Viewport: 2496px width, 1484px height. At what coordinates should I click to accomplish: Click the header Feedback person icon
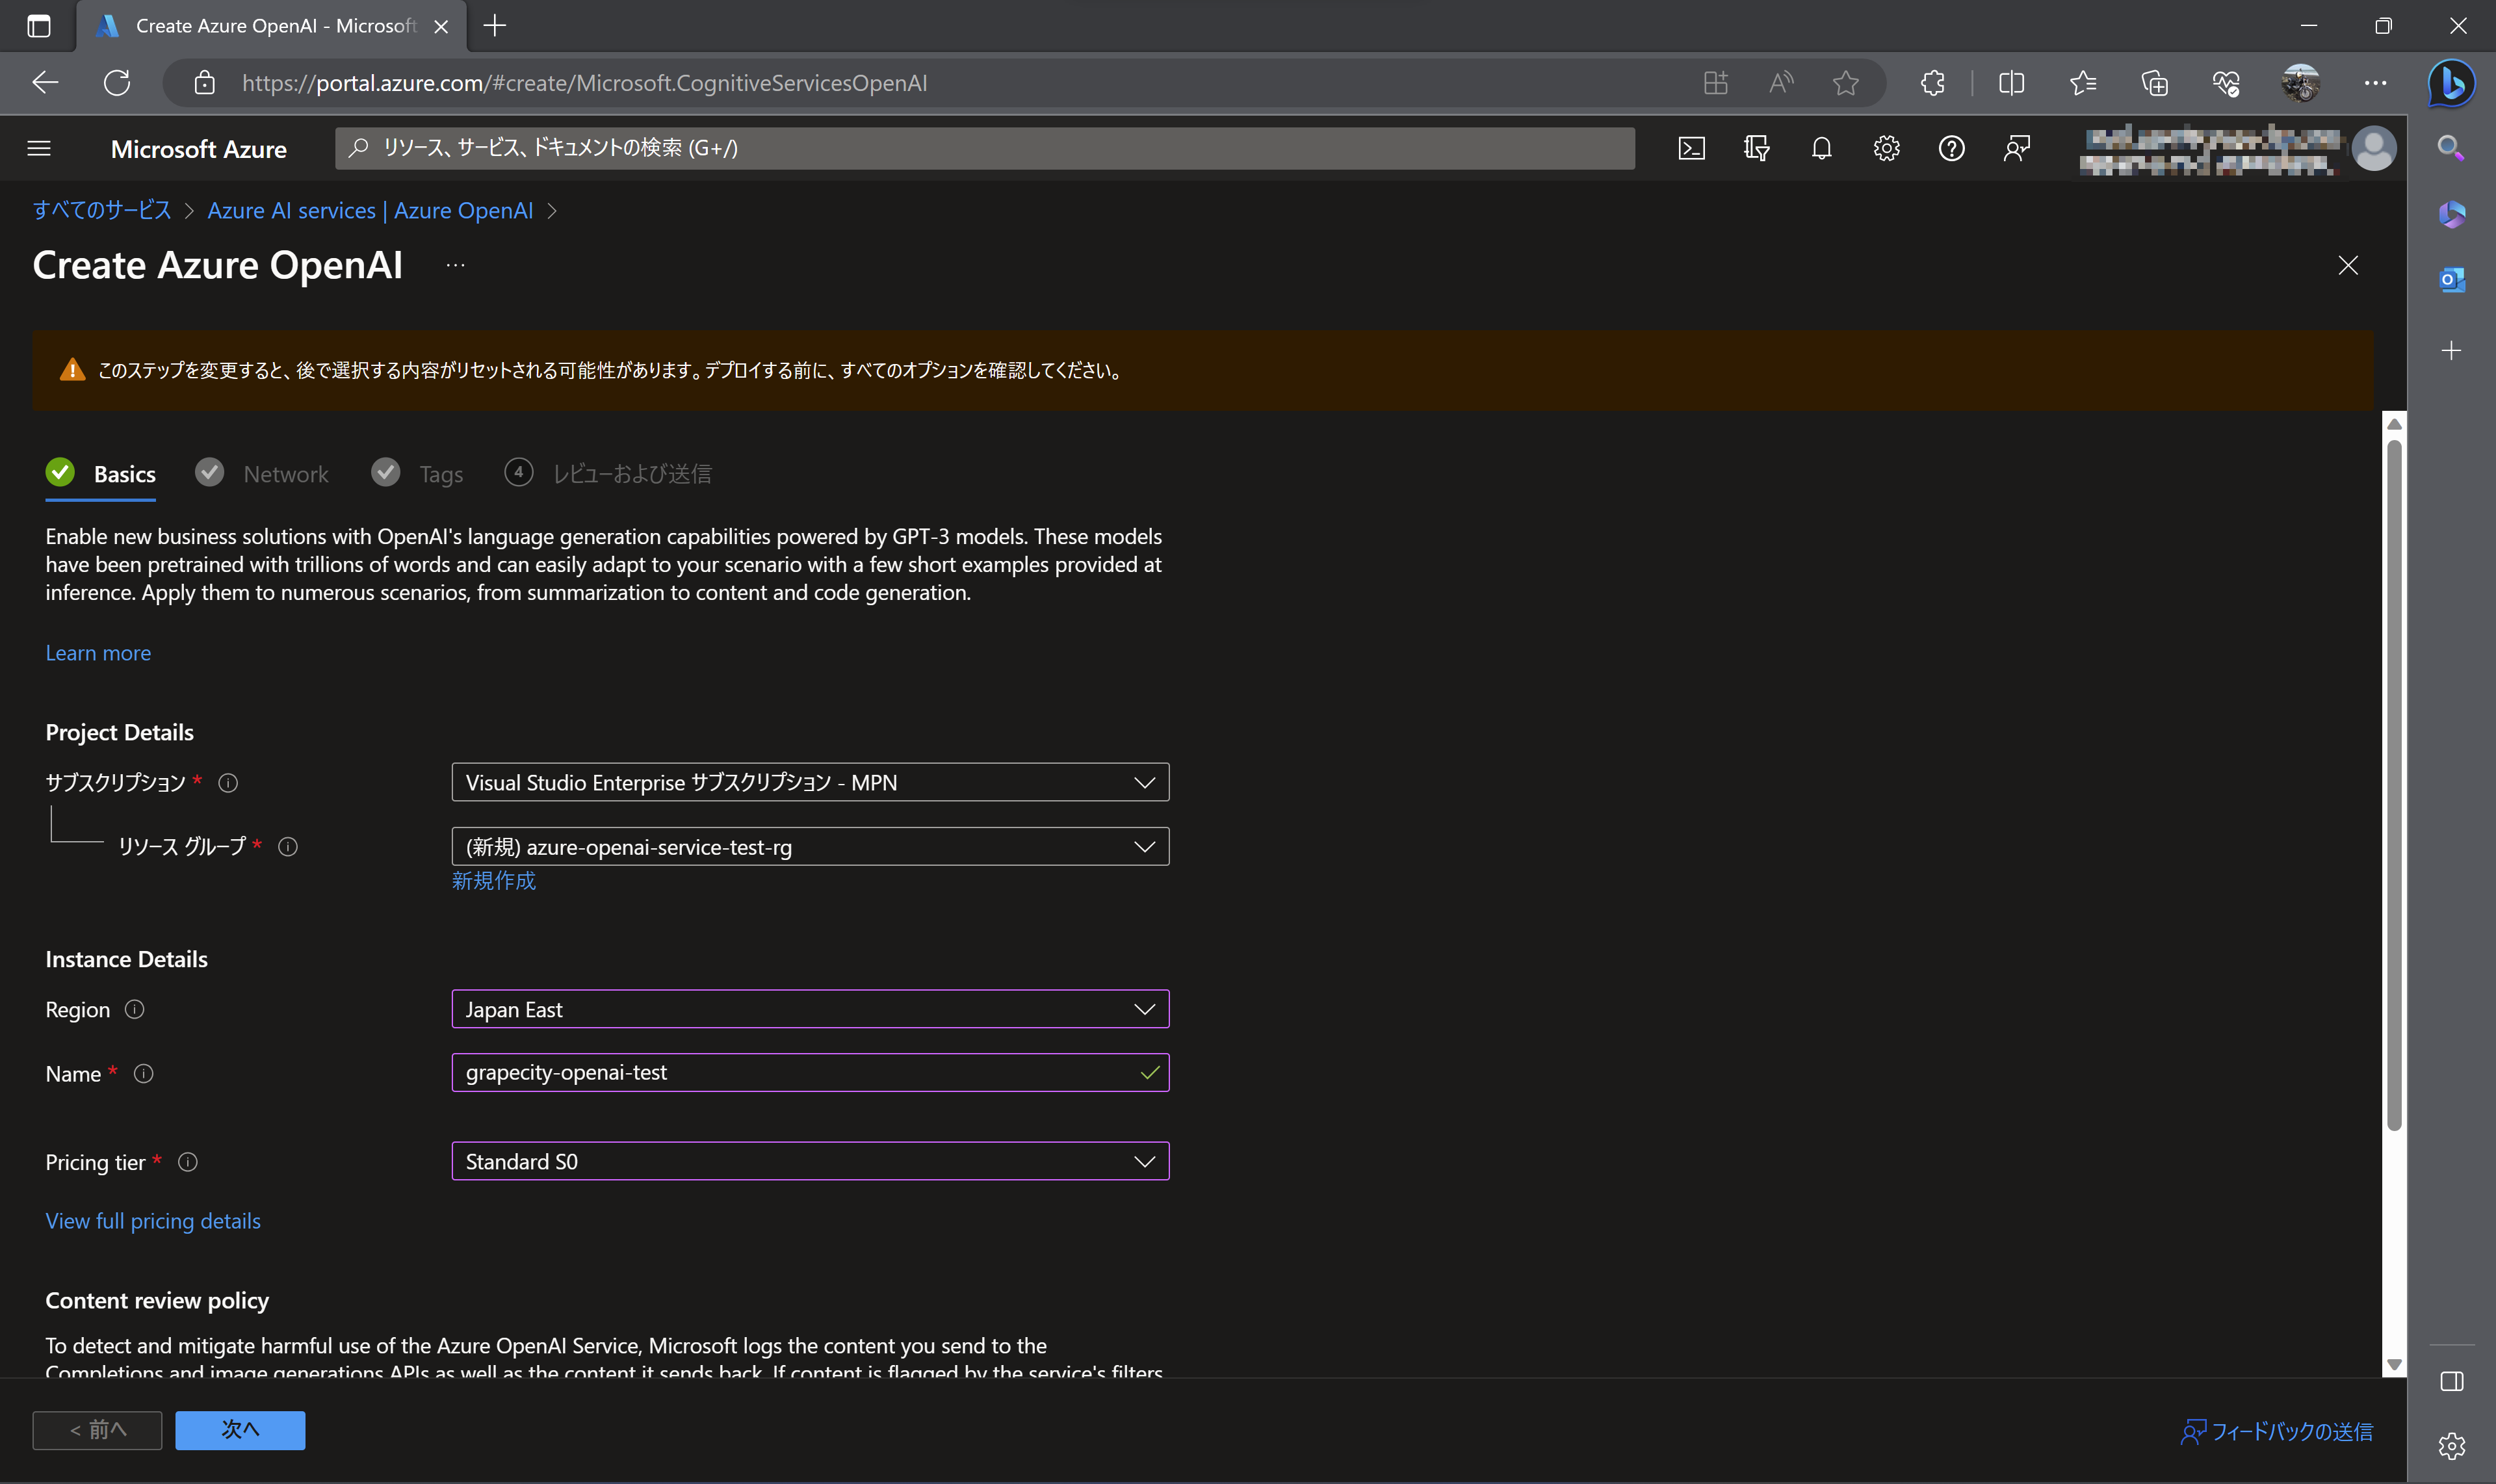tap(2016, 149)
